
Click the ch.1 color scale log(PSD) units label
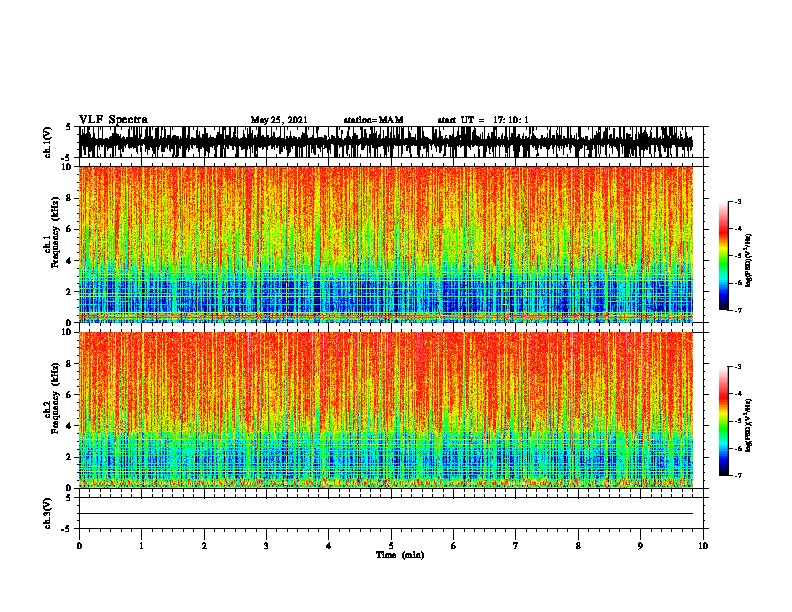pyautogui.click(x=749, y=260)
